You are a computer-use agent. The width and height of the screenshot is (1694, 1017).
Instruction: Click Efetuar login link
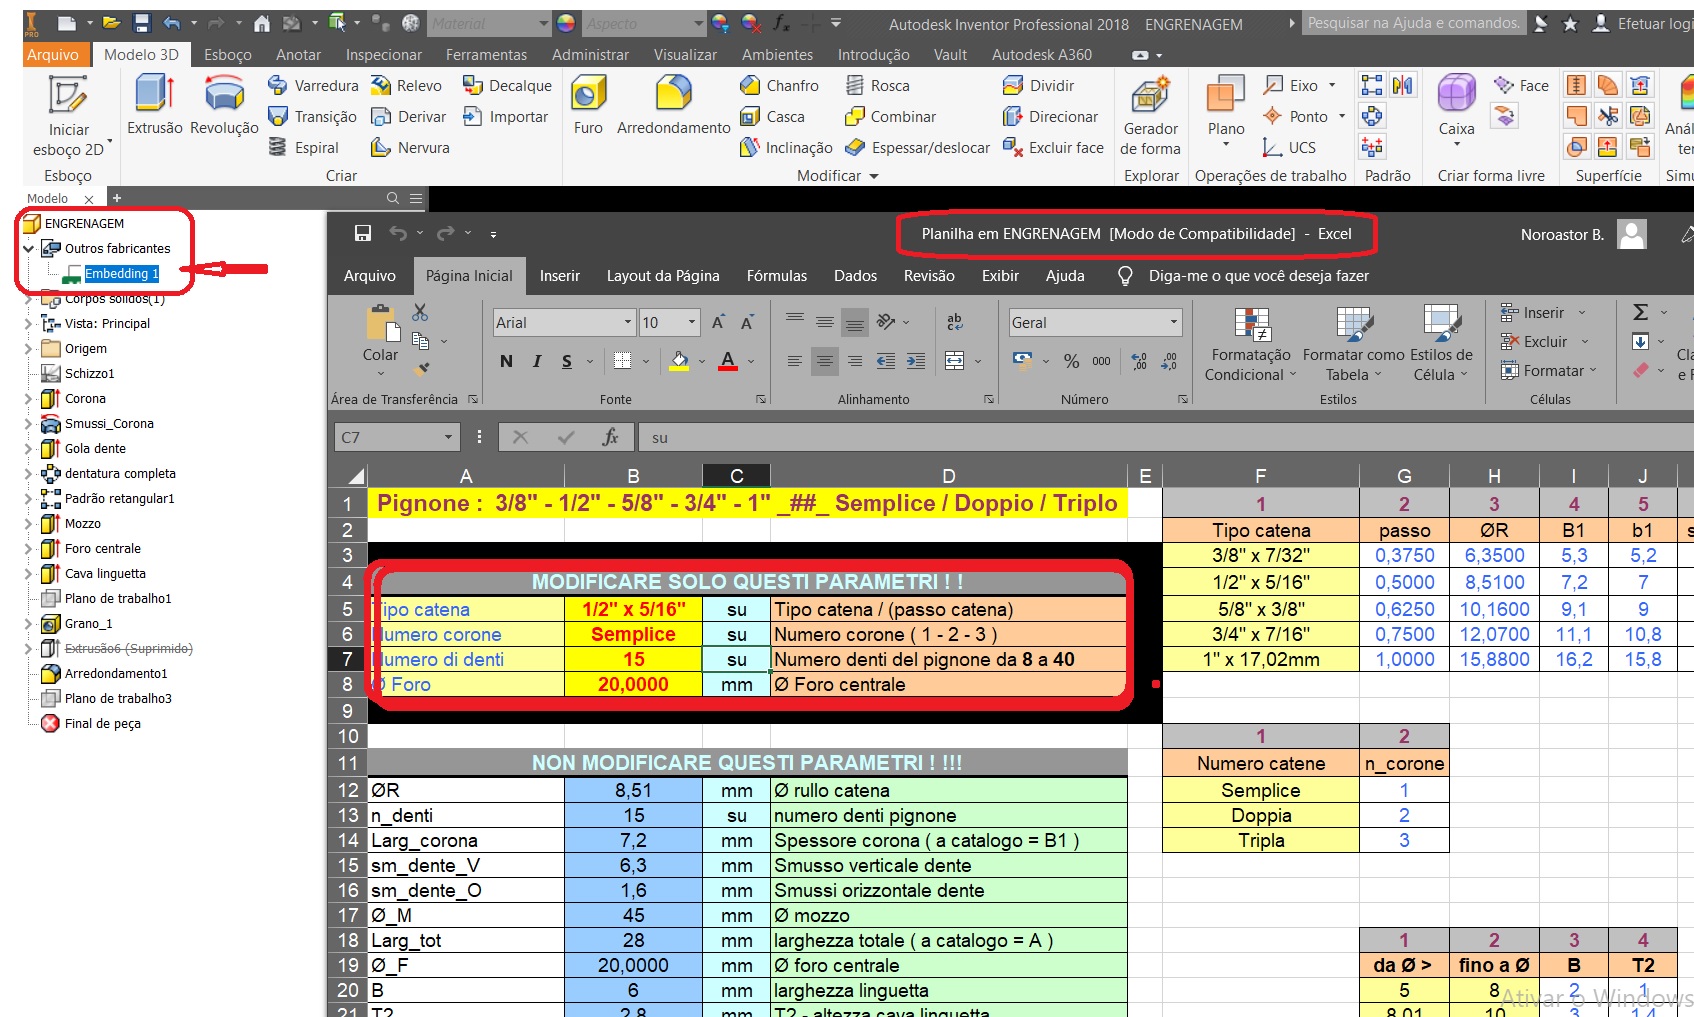pyautogui.click(x=1643, y=24)
